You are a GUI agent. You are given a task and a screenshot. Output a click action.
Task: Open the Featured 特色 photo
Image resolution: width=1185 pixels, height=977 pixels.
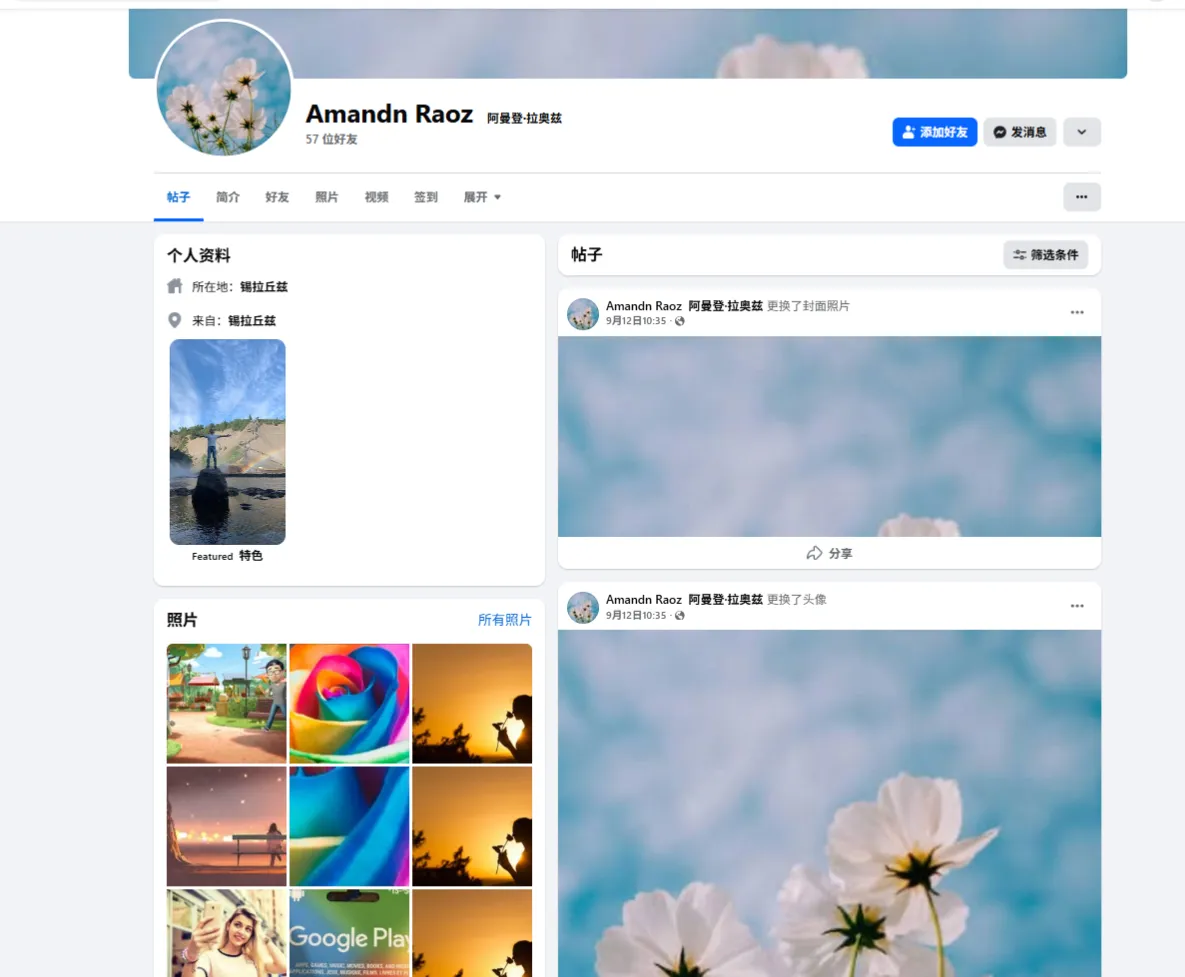(227, 442)
